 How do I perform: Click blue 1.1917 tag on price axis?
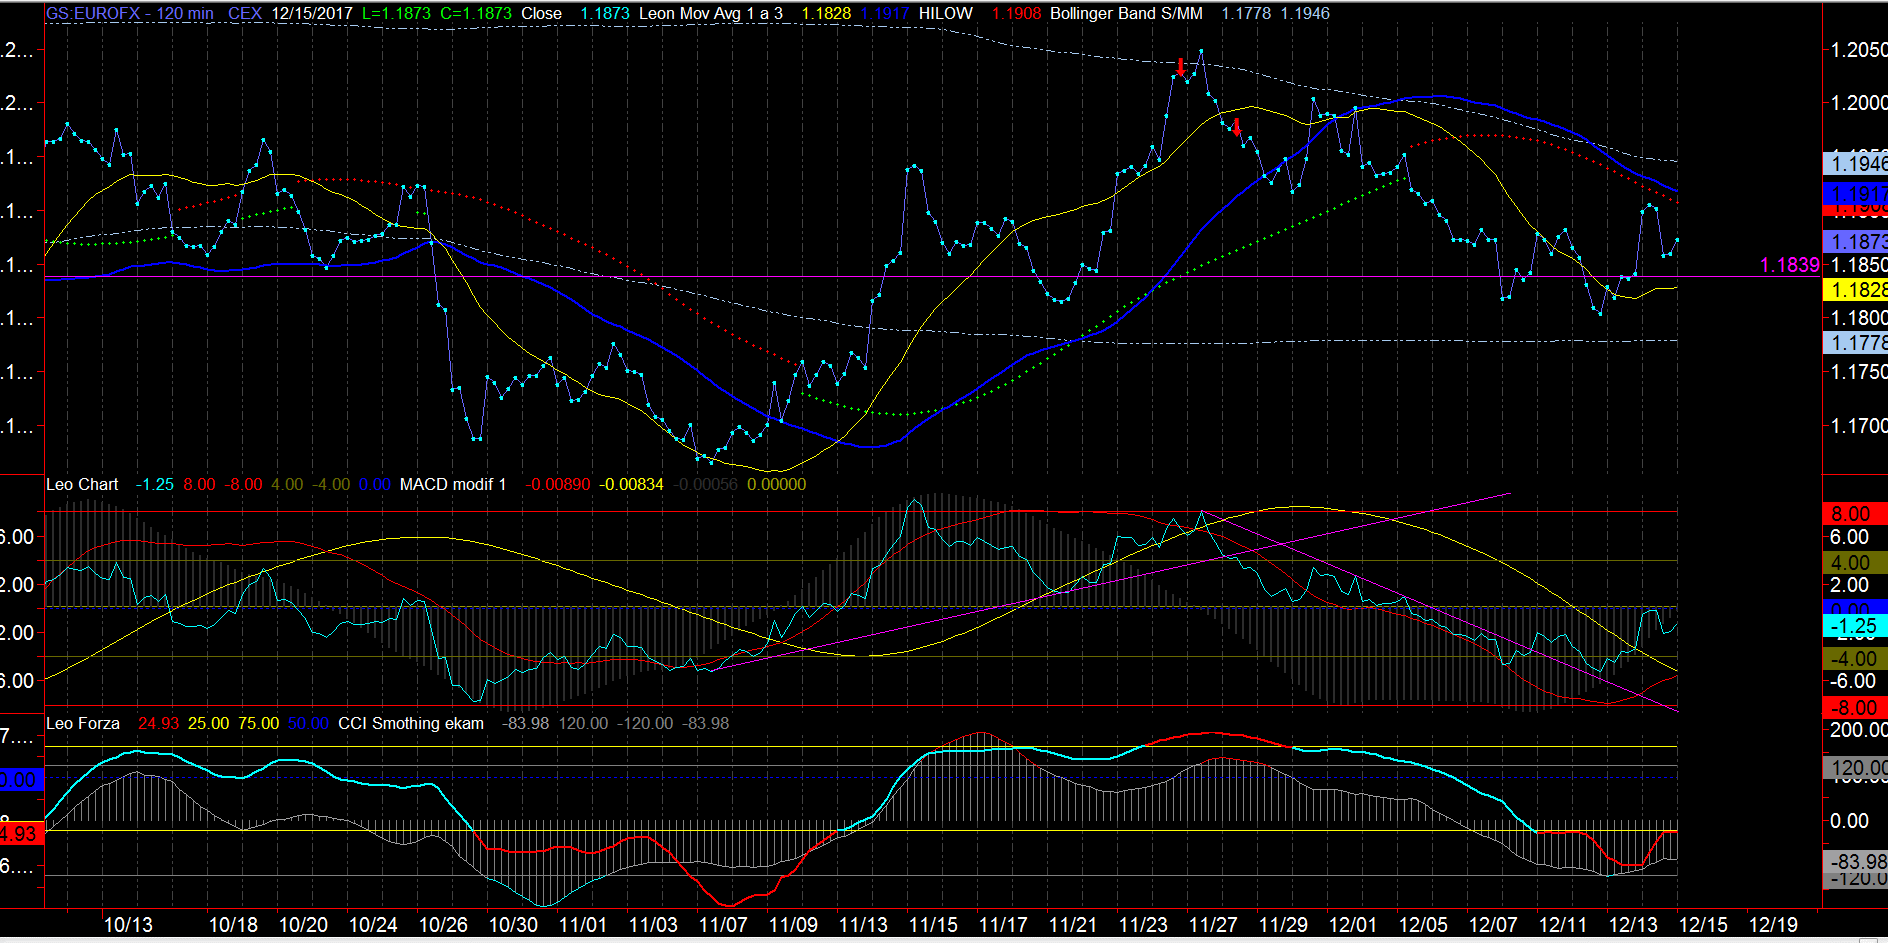coord(1856,194)
